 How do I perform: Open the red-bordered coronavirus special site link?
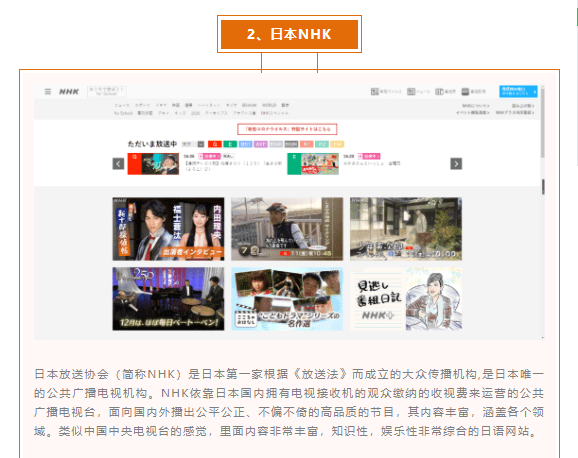coord(287,129)
